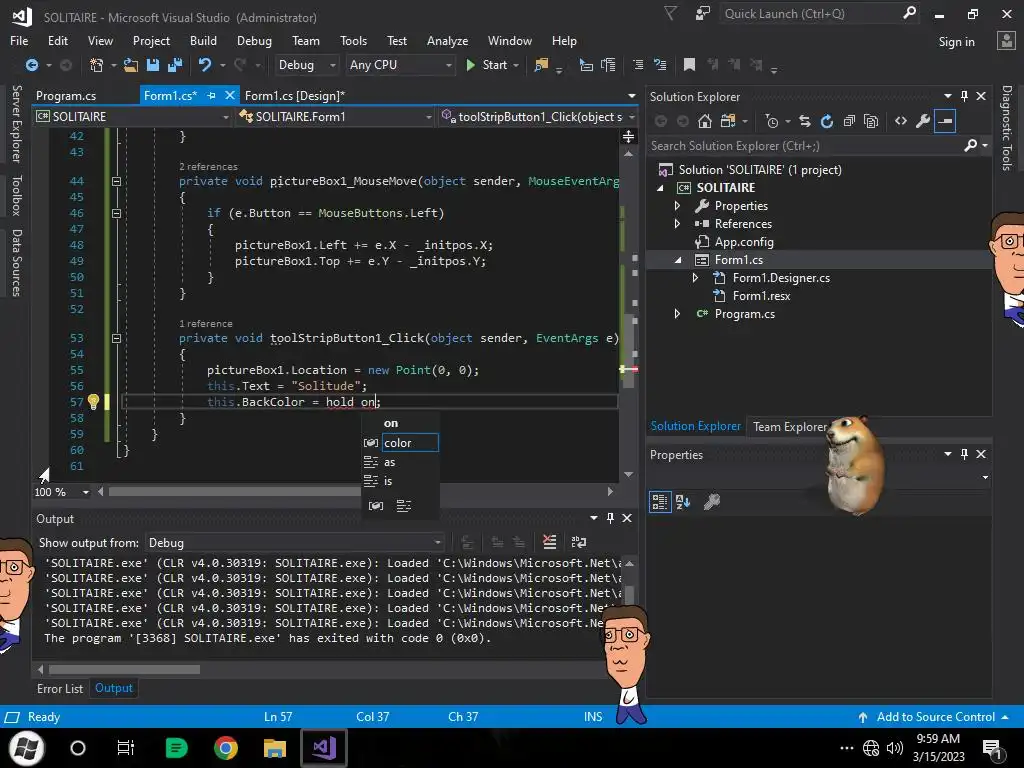Expand Form1.Designer.cs node
Screen dimensions: 1024x768
pyautogui.click(x=696, y=278)
